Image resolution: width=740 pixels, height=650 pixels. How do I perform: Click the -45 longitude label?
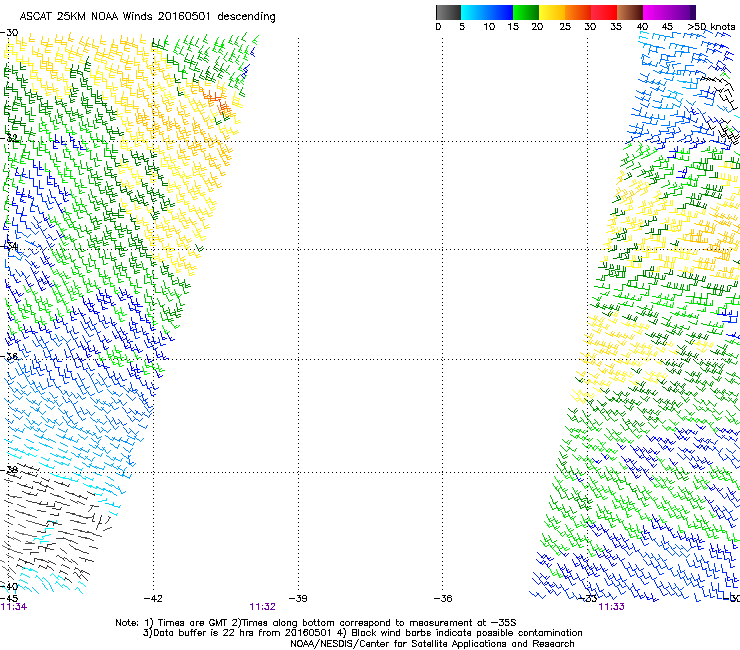pyautogui.click(x=9, y=599)
